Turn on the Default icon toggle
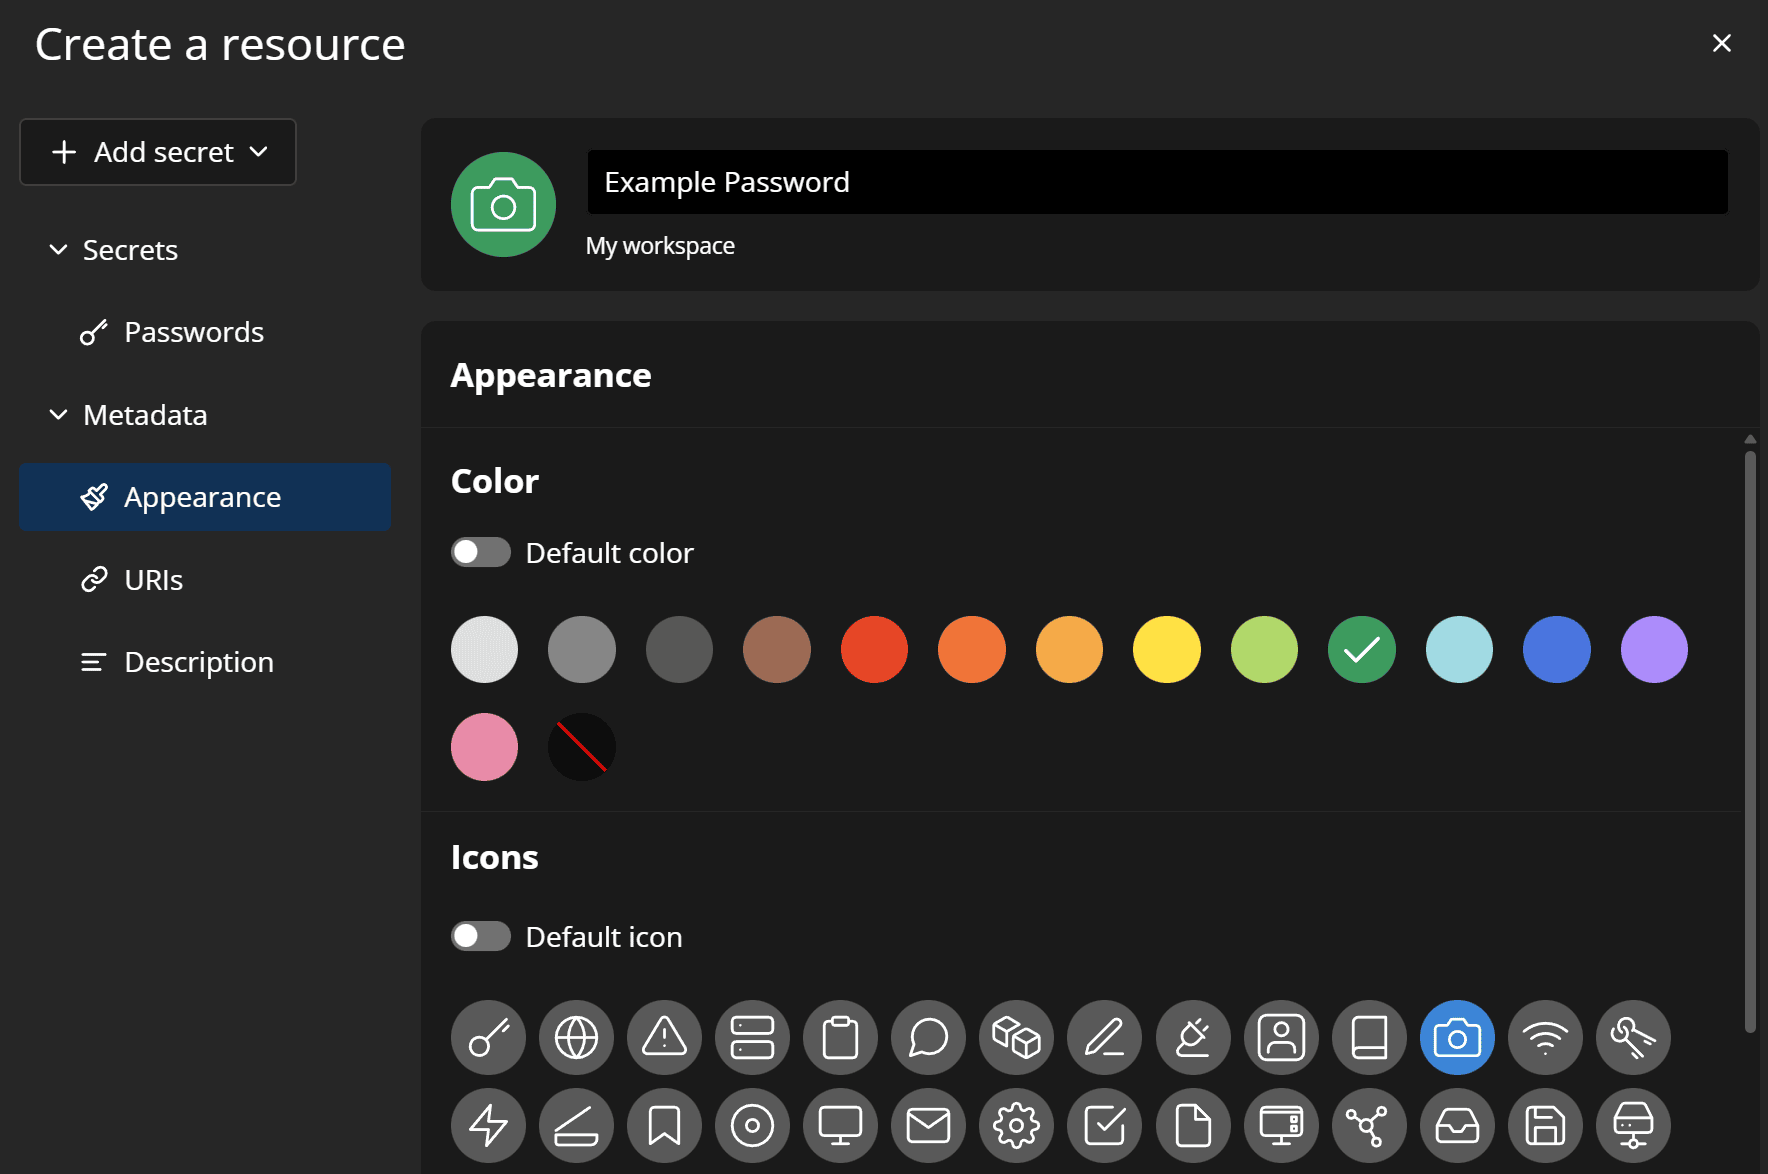Screen dimensions: 1768x1174 (x=480, y=936)
